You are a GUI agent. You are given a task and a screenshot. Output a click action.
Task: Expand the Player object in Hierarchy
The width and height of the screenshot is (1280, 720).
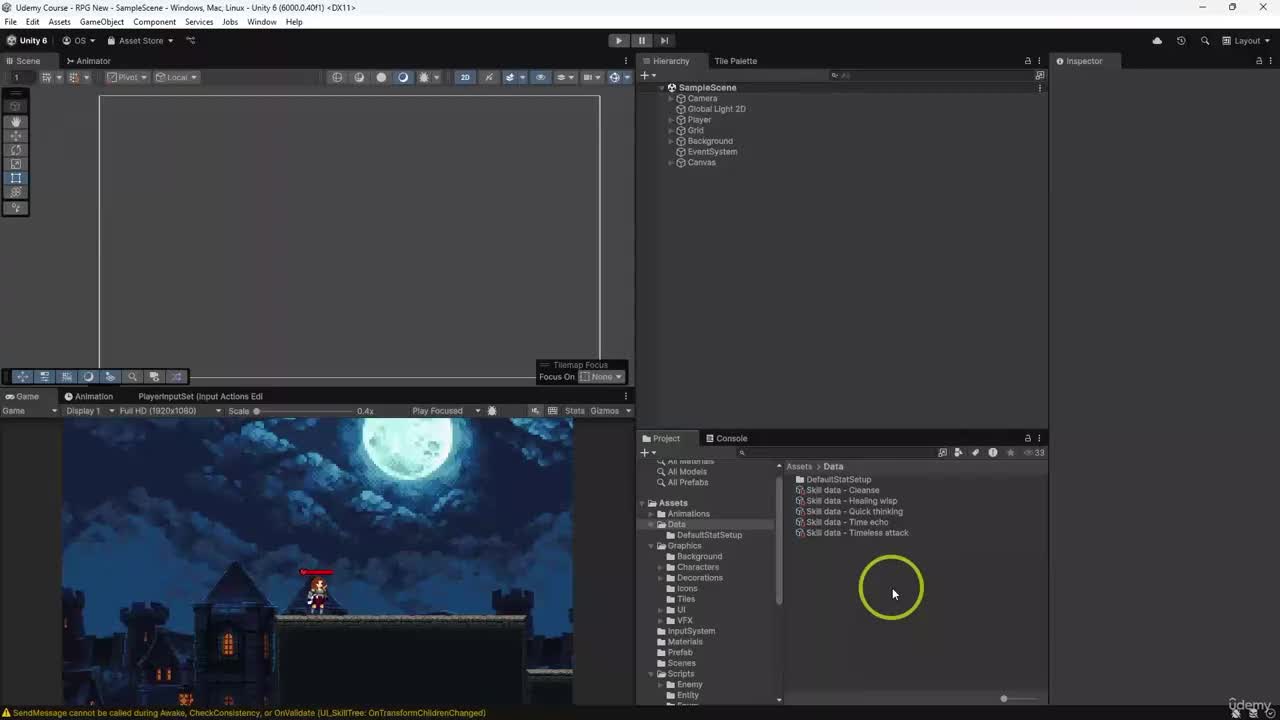click(x=670, y=120)
